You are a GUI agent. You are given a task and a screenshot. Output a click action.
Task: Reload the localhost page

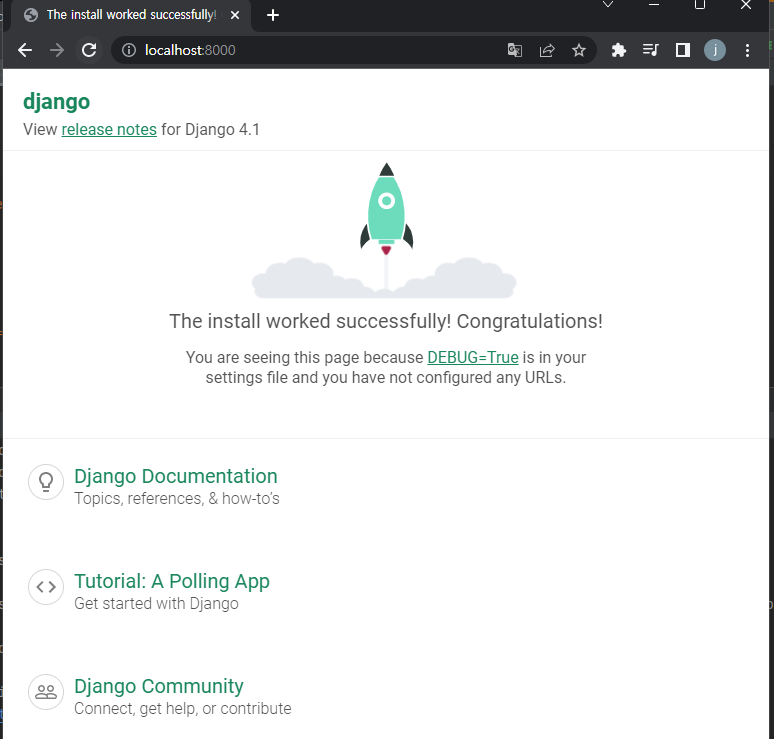click(89, 50)
